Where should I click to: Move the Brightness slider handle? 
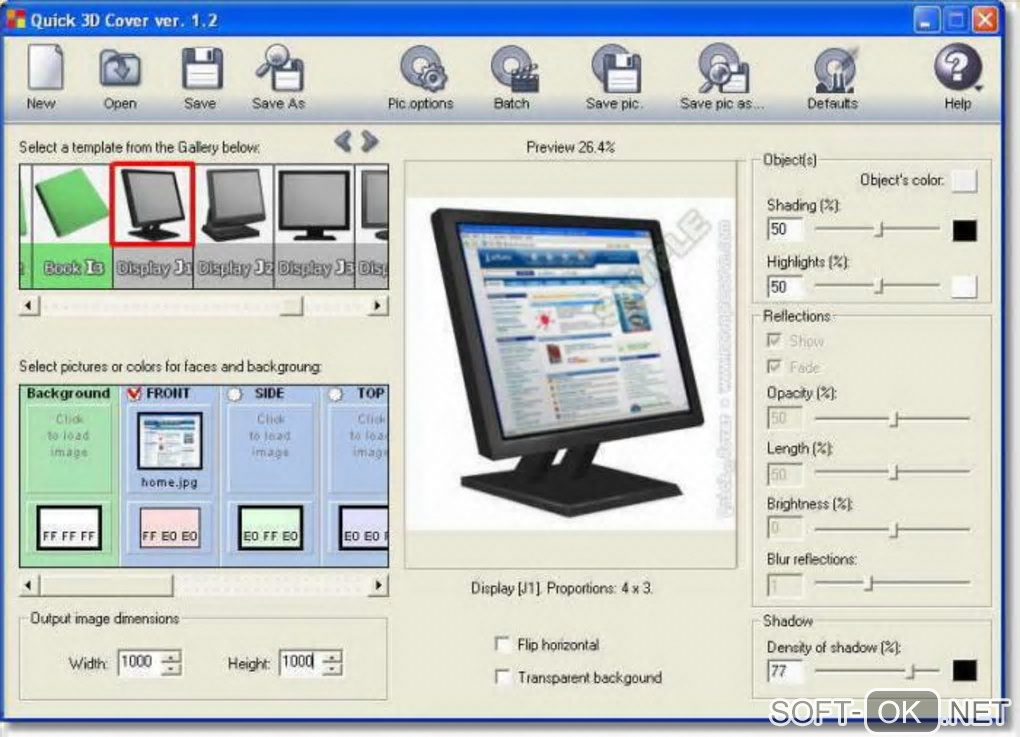[896, 530]
